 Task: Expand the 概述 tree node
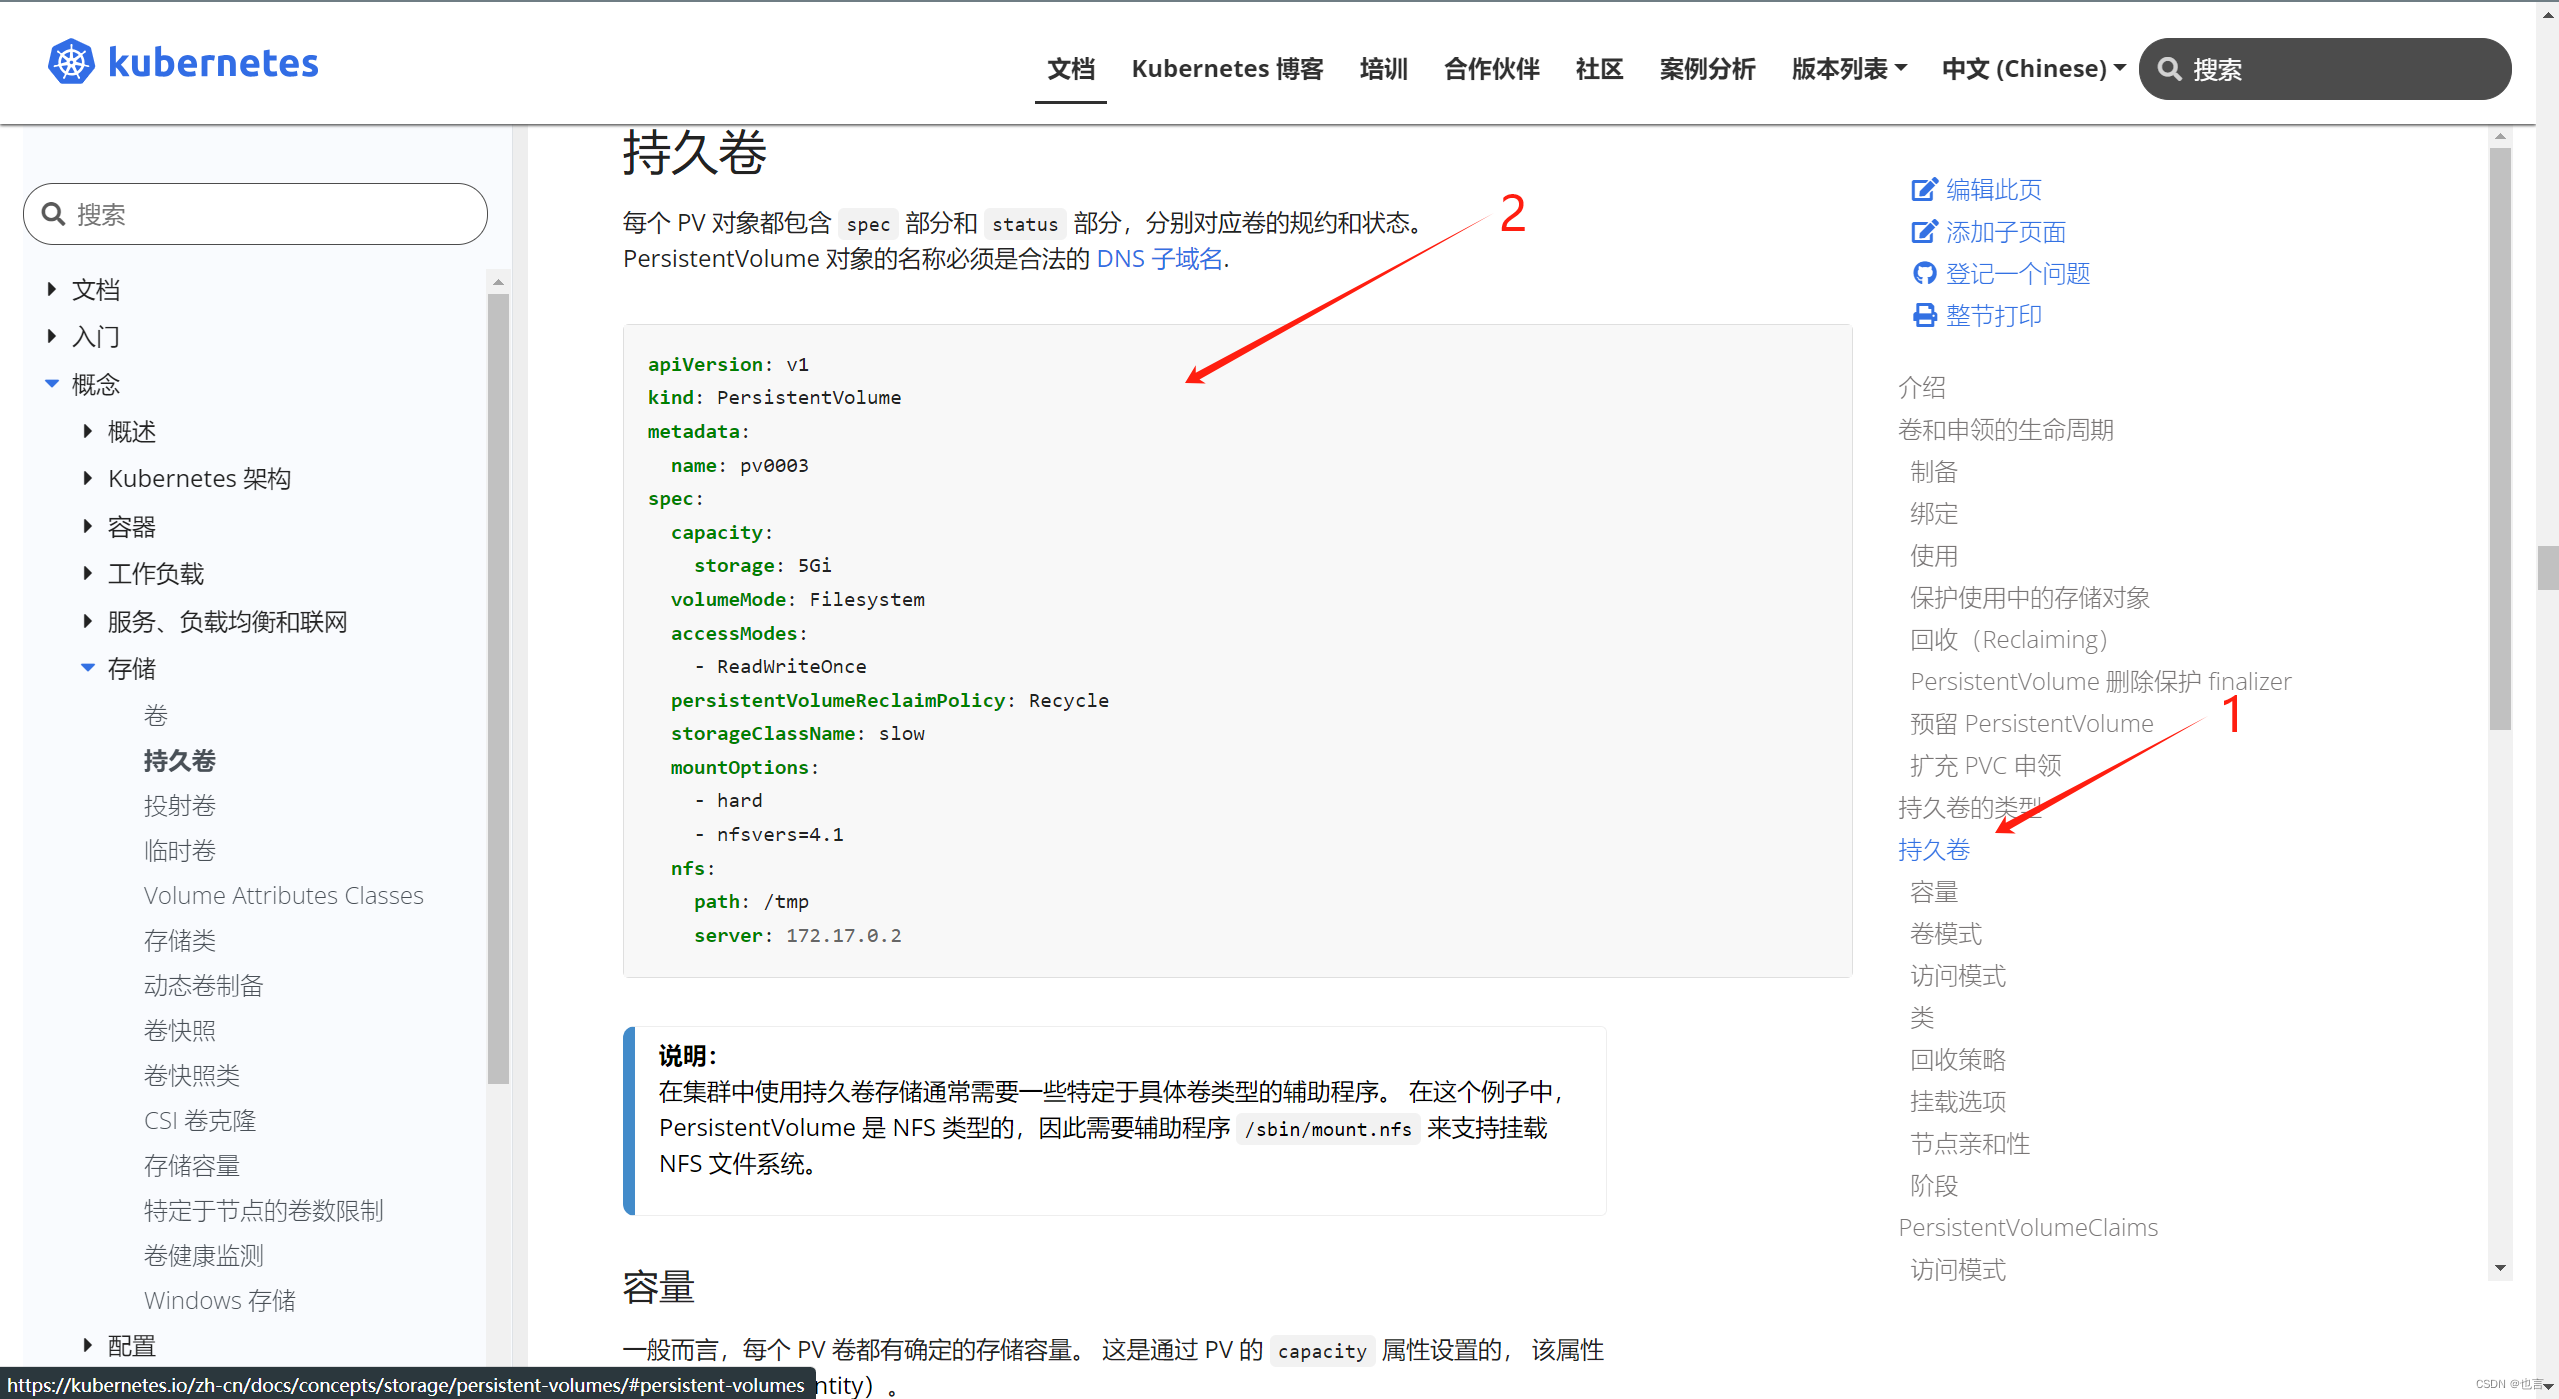point(88,431)
